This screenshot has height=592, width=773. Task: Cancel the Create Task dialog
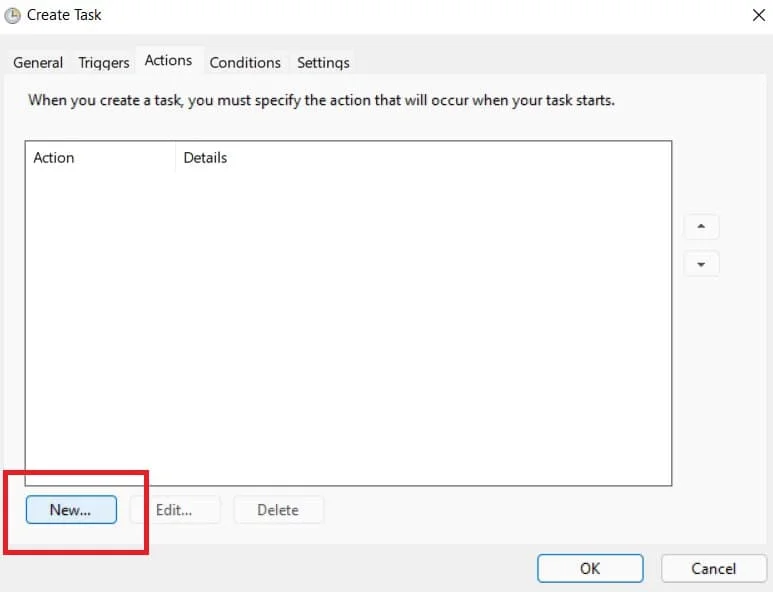(714, 568)
